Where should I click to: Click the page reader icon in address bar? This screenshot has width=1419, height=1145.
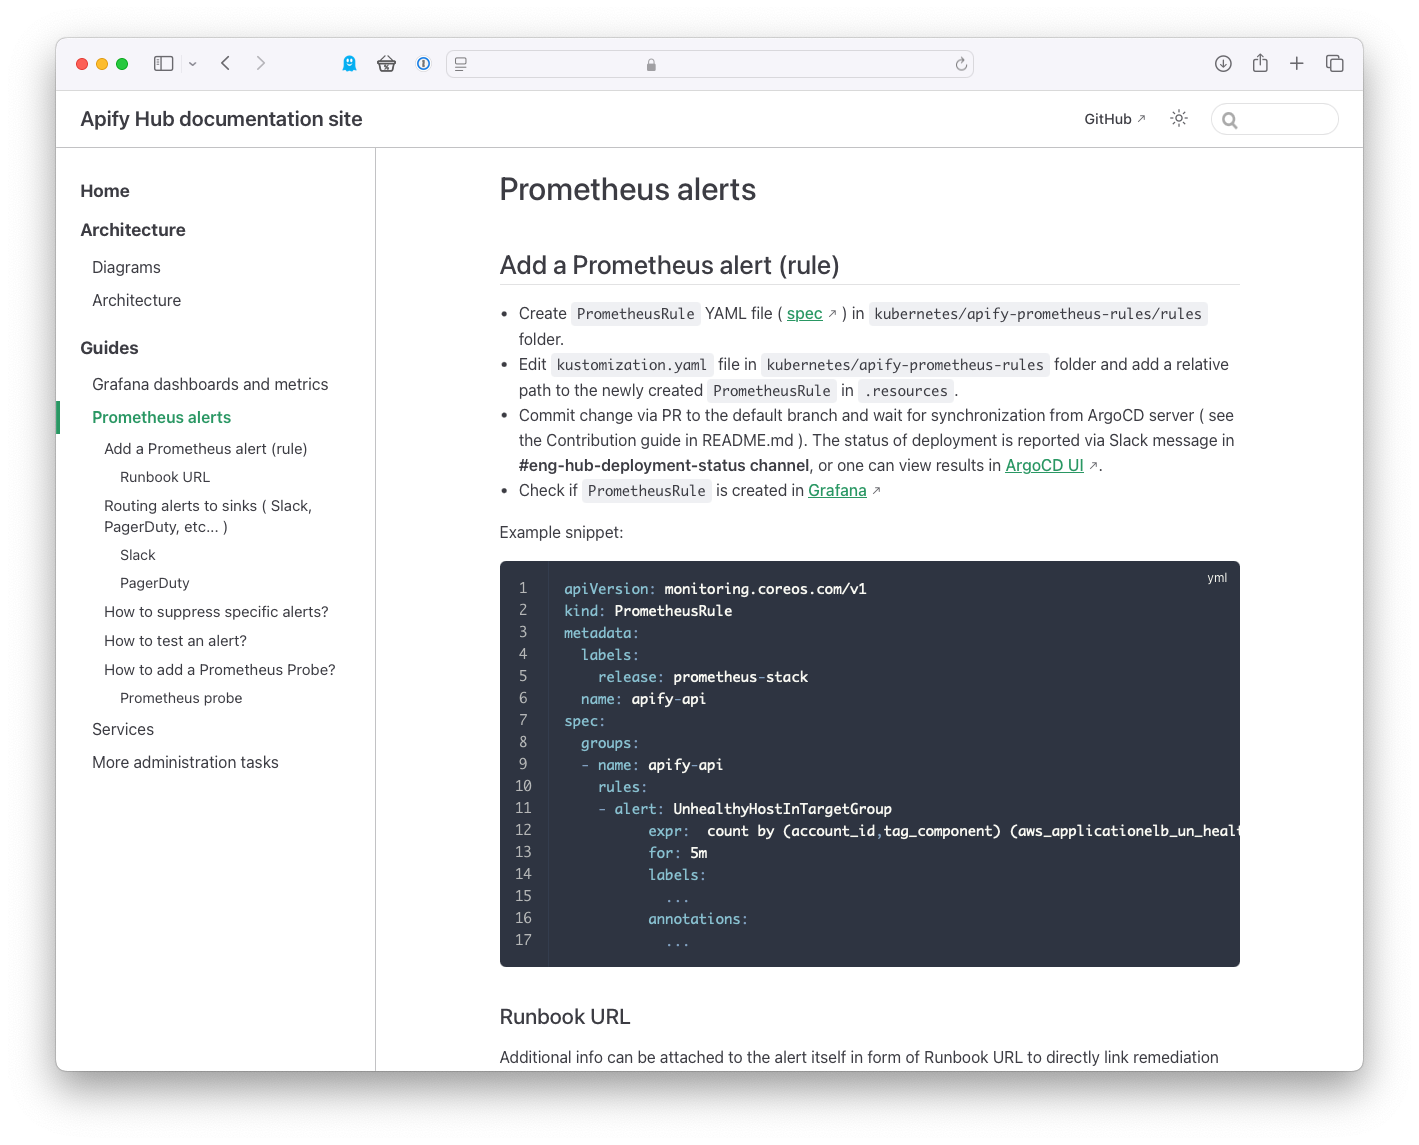coord(461,64)
